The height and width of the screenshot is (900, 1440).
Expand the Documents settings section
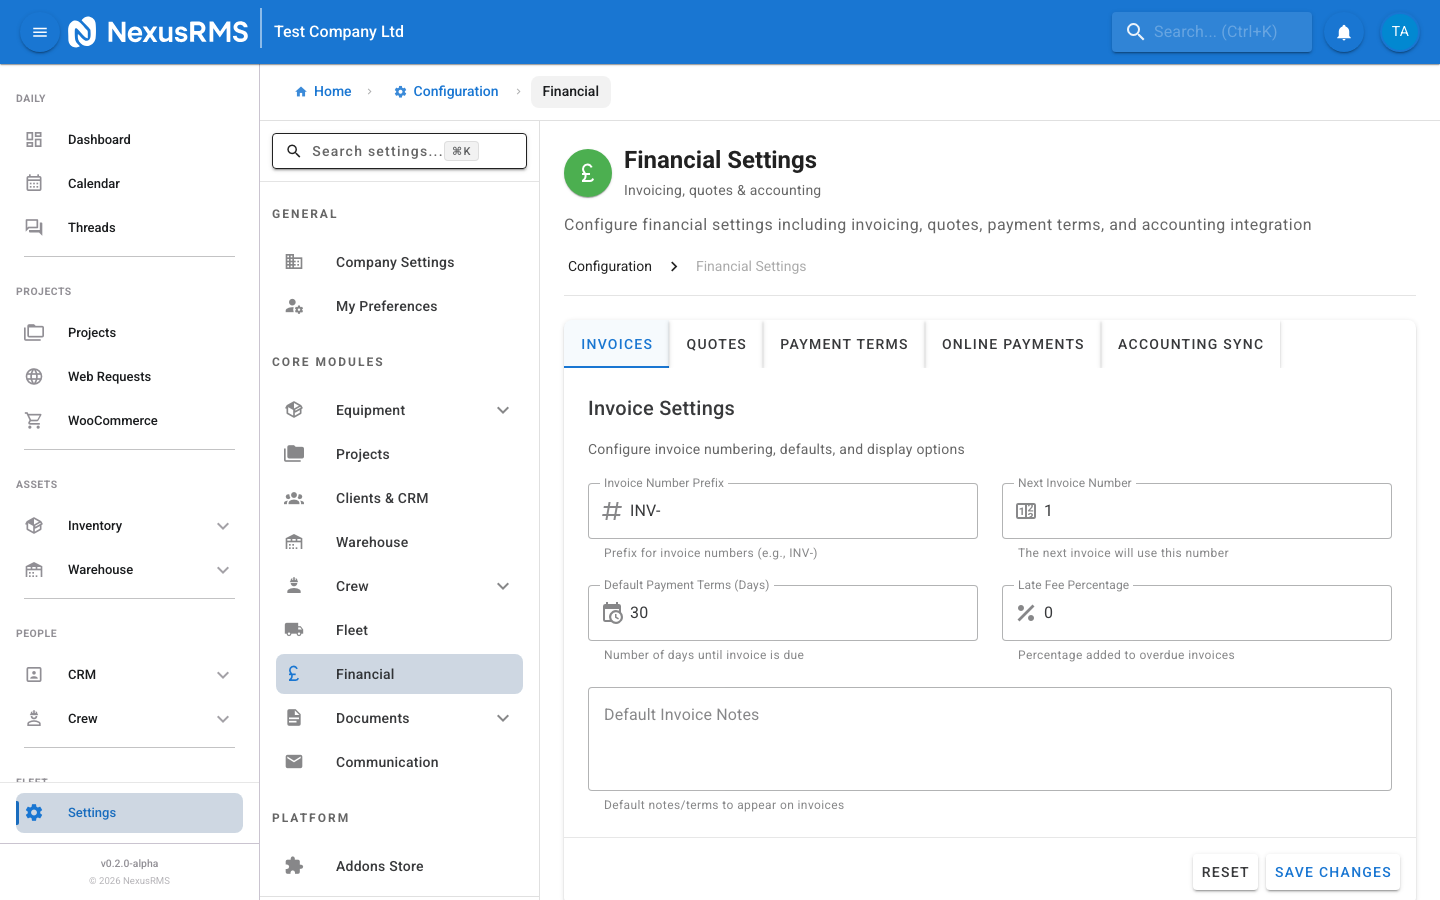(x=503, y=717)
